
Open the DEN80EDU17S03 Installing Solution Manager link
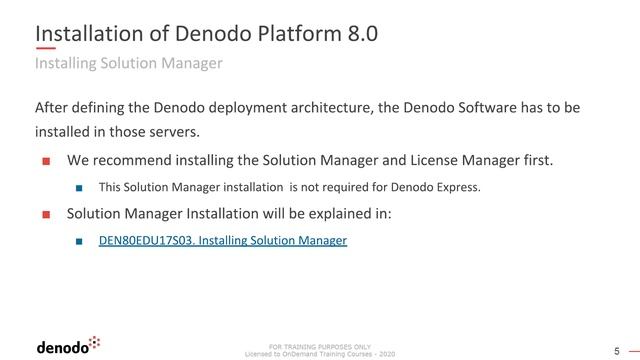coord(223,240)
